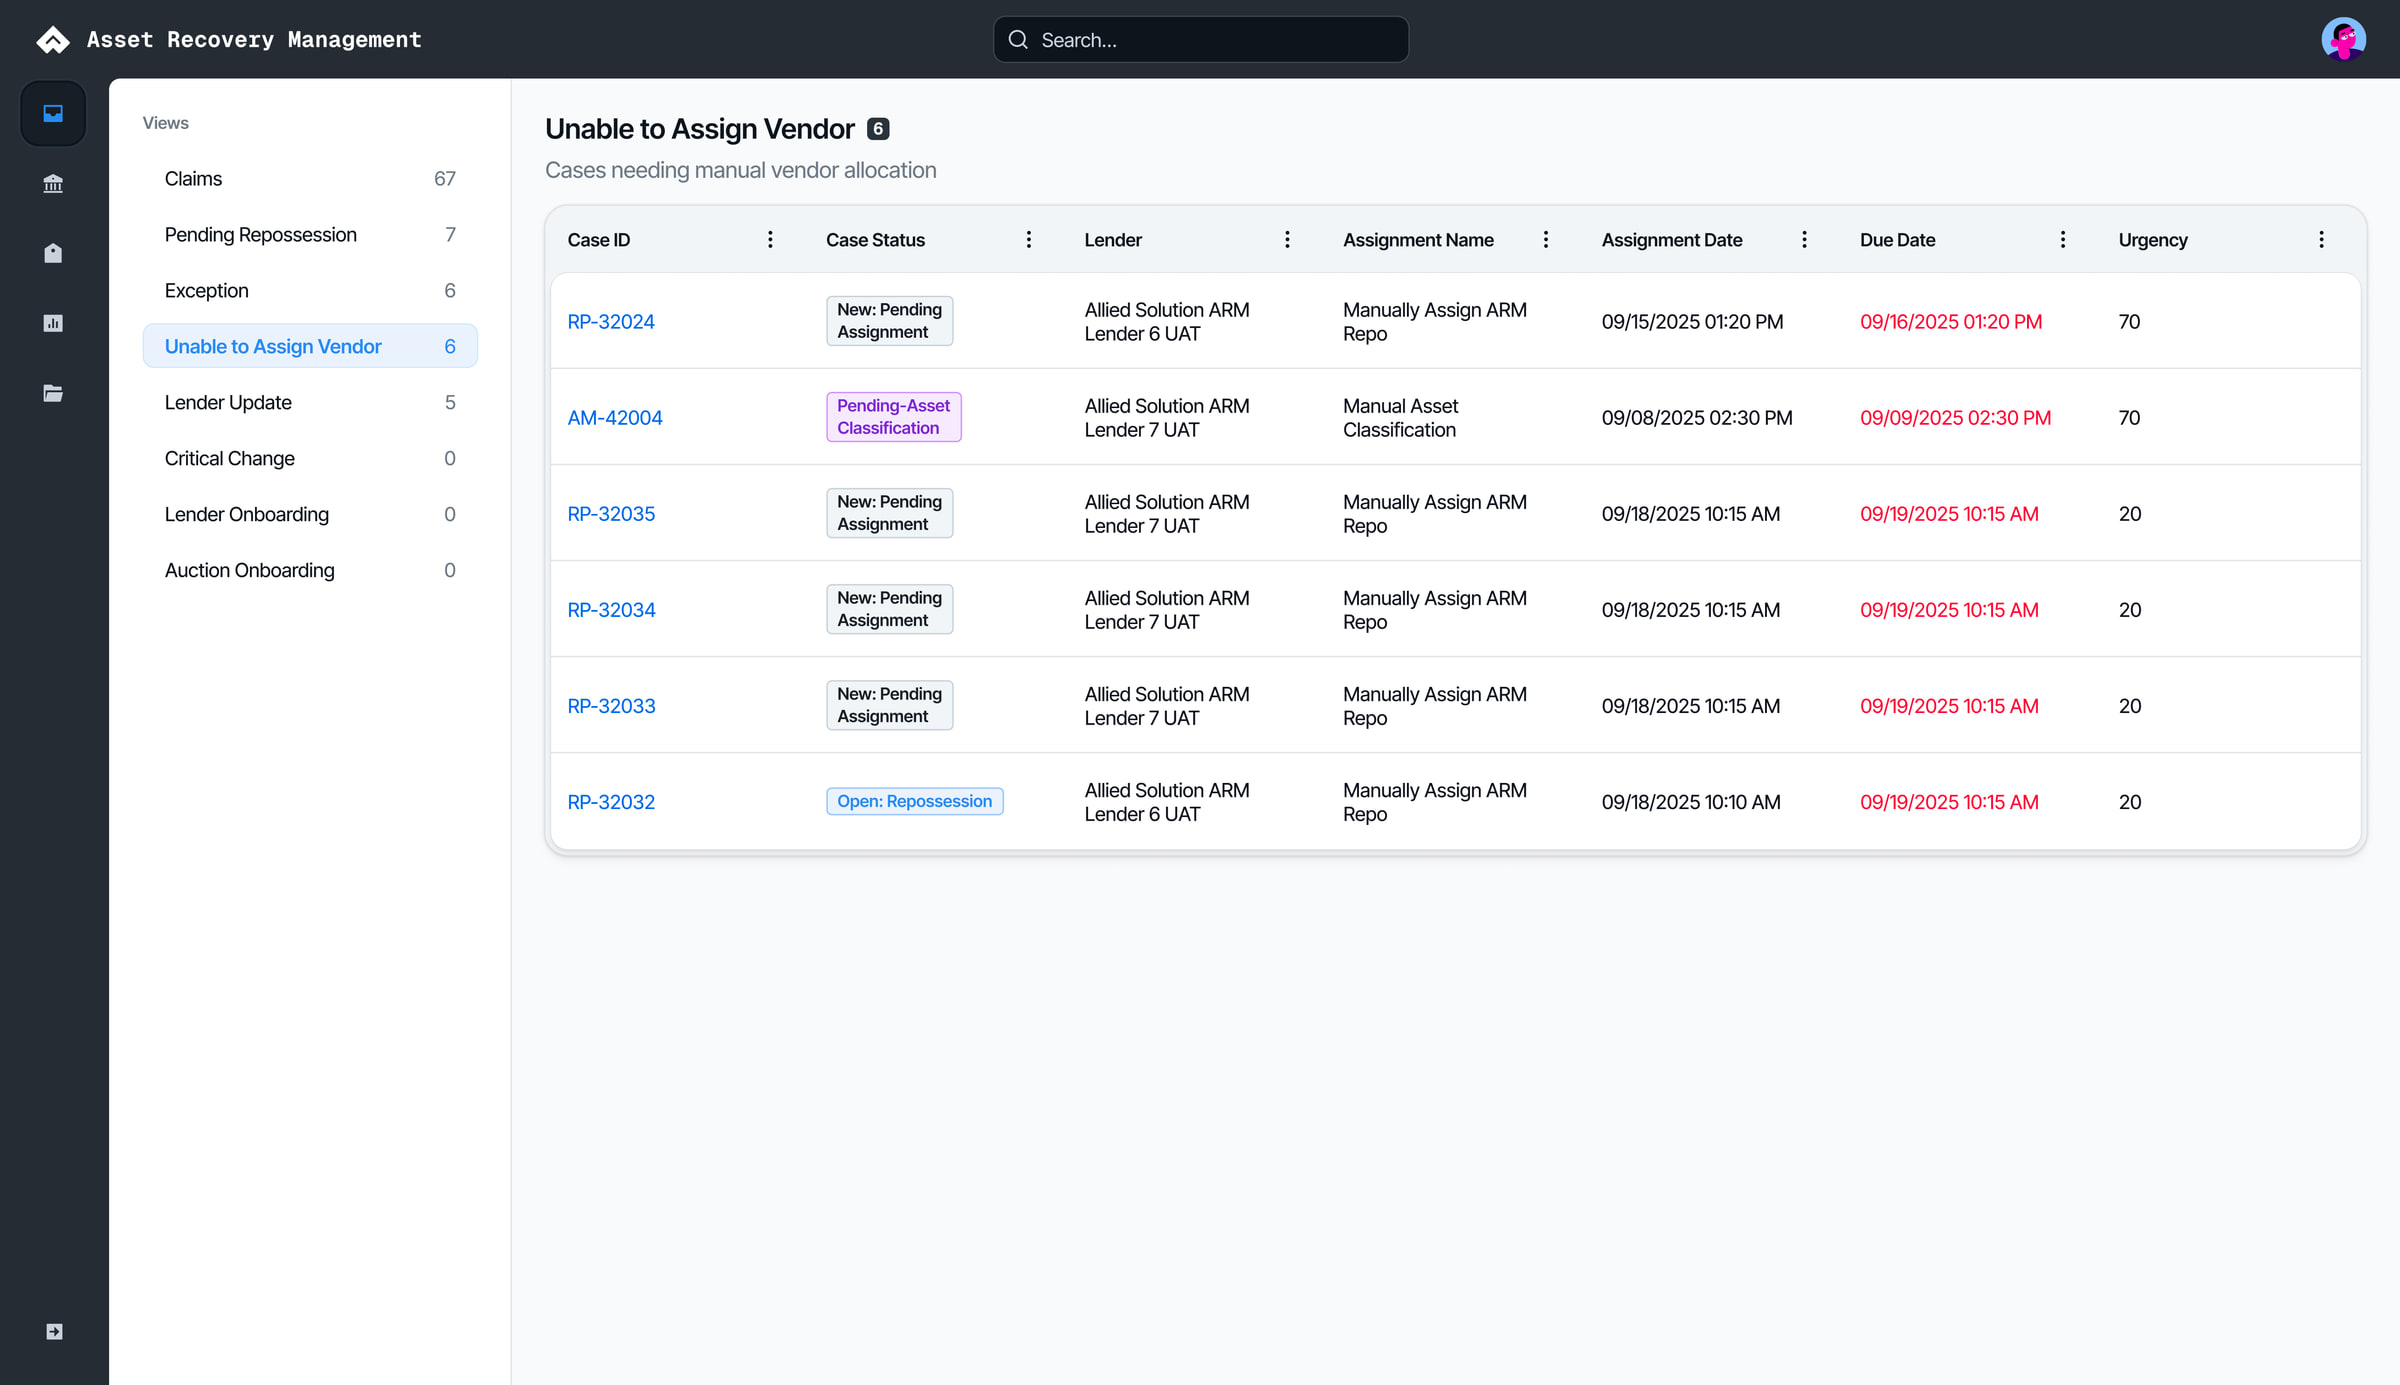Open Assignment Name column options menu
Image resolution: width=2400 pixels, height=1385 pixels.
(x=1545, y=239)
